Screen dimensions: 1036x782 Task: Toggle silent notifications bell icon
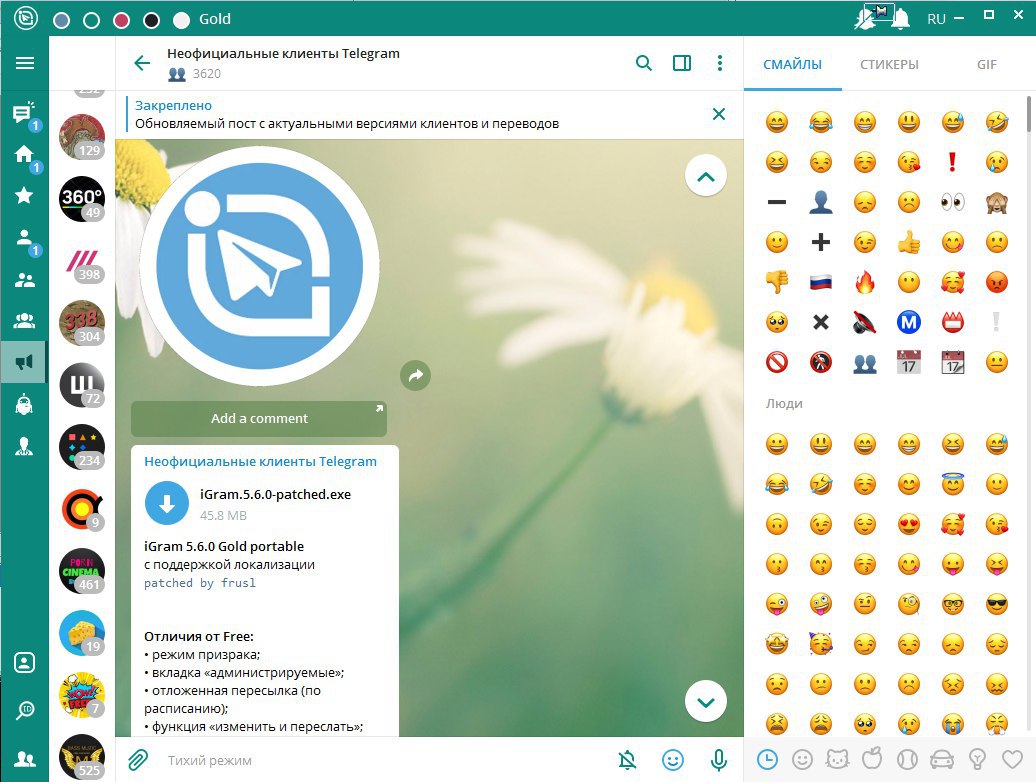click(x=627, y=760)
